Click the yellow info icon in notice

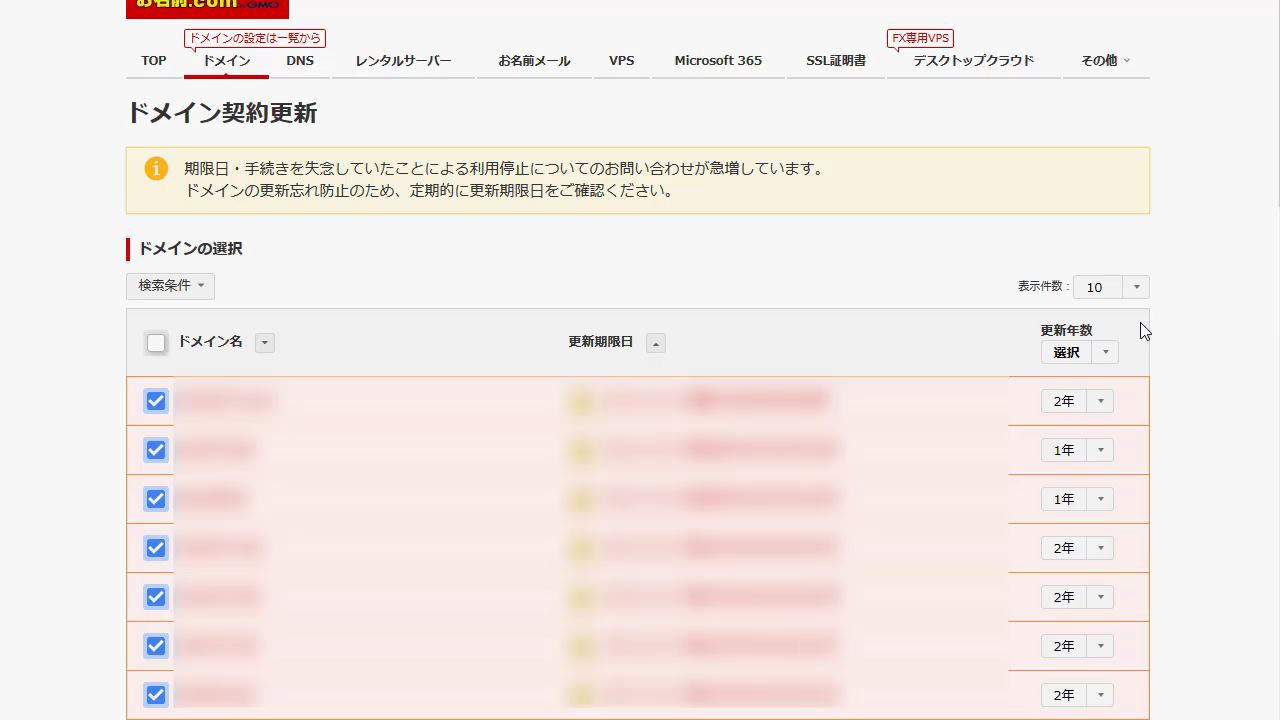point(156,168)
